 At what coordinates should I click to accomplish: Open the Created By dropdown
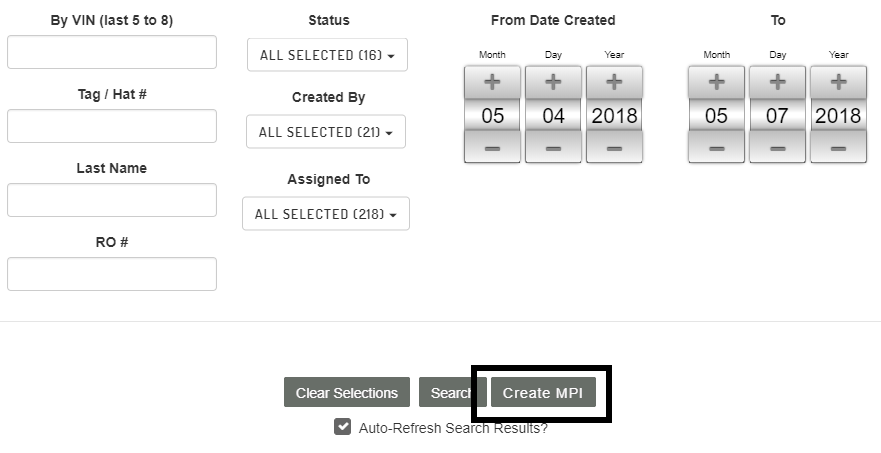tap(326, 132)
